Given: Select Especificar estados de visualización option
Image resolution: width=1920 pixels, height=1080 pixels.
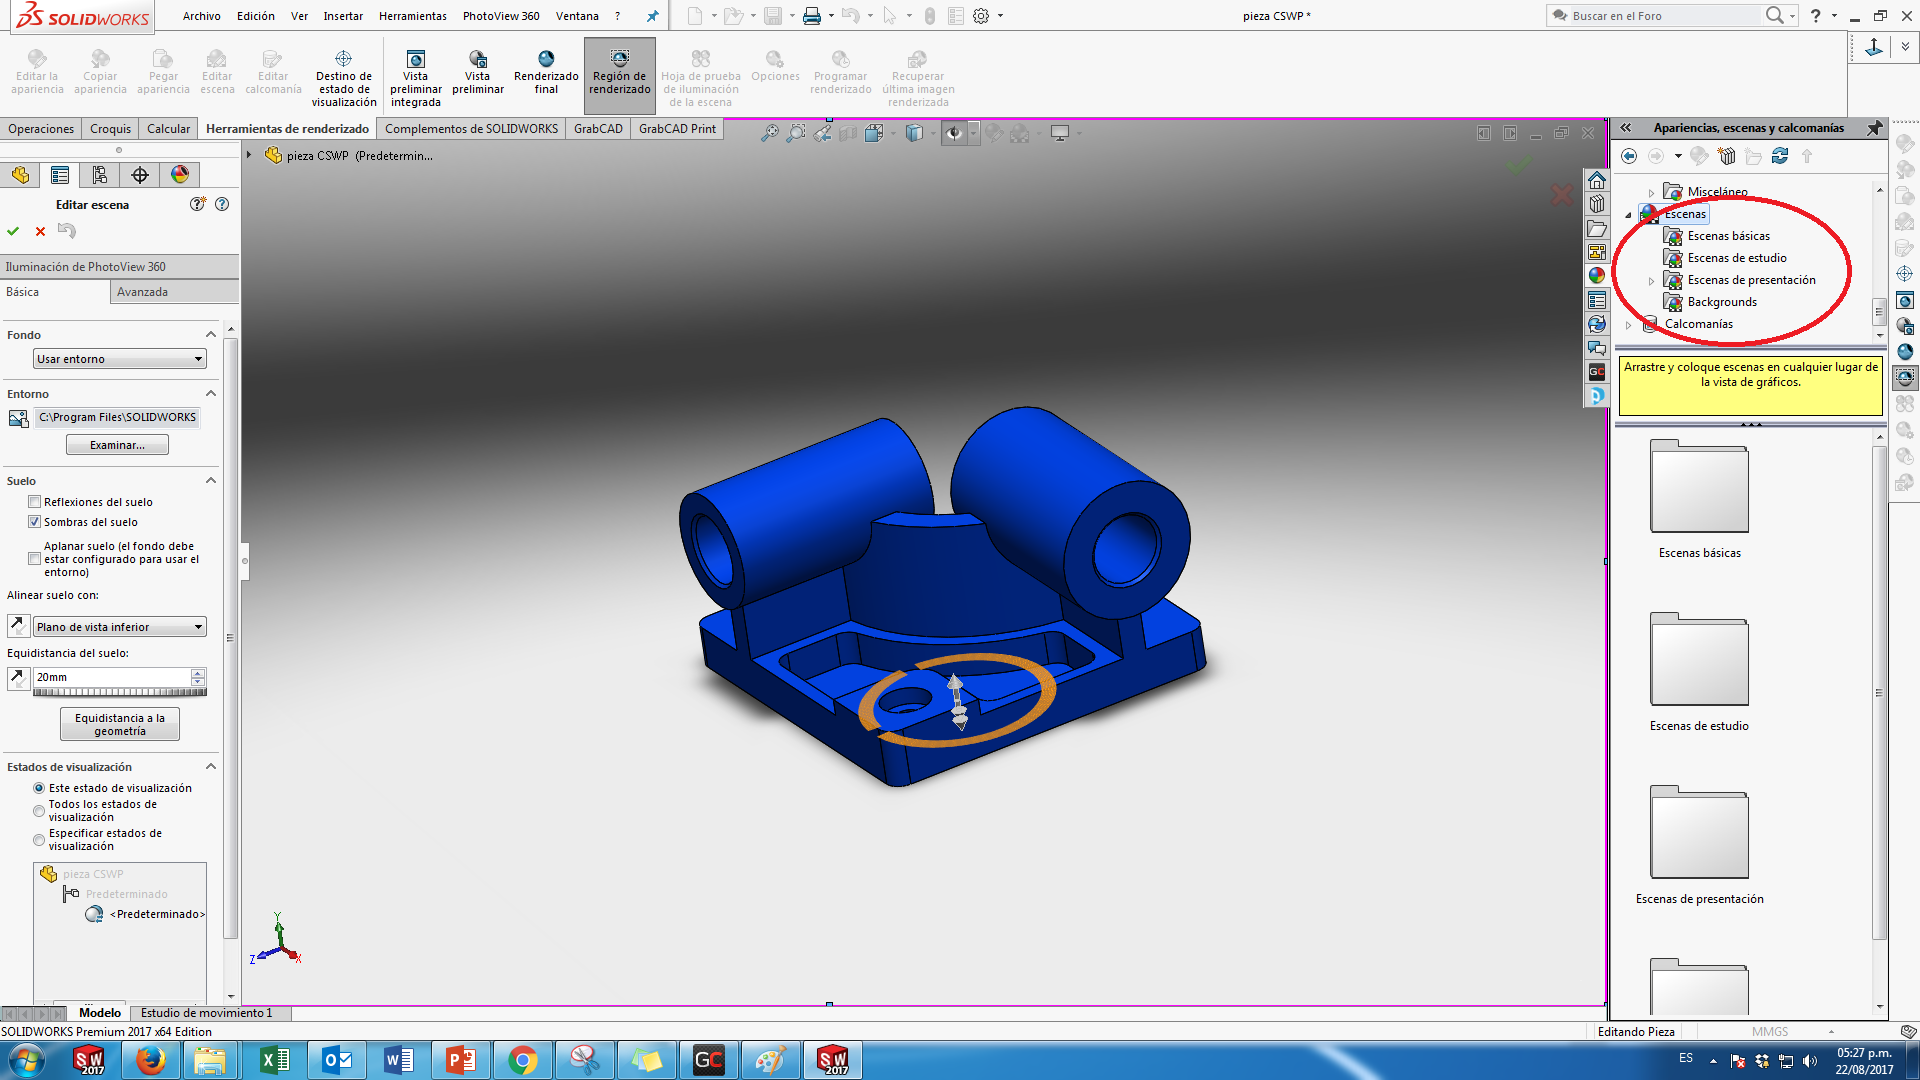Looking at the screenshot, I should pos(39,840).
